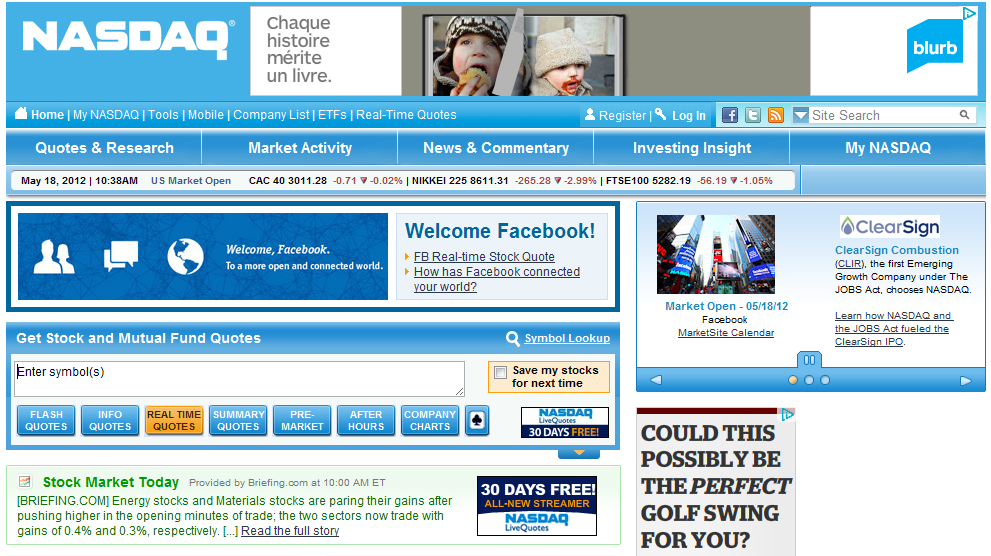This screenshot has width=991, height=556.
Task: Open the RSS feed icon
Action: coord(775,115)
